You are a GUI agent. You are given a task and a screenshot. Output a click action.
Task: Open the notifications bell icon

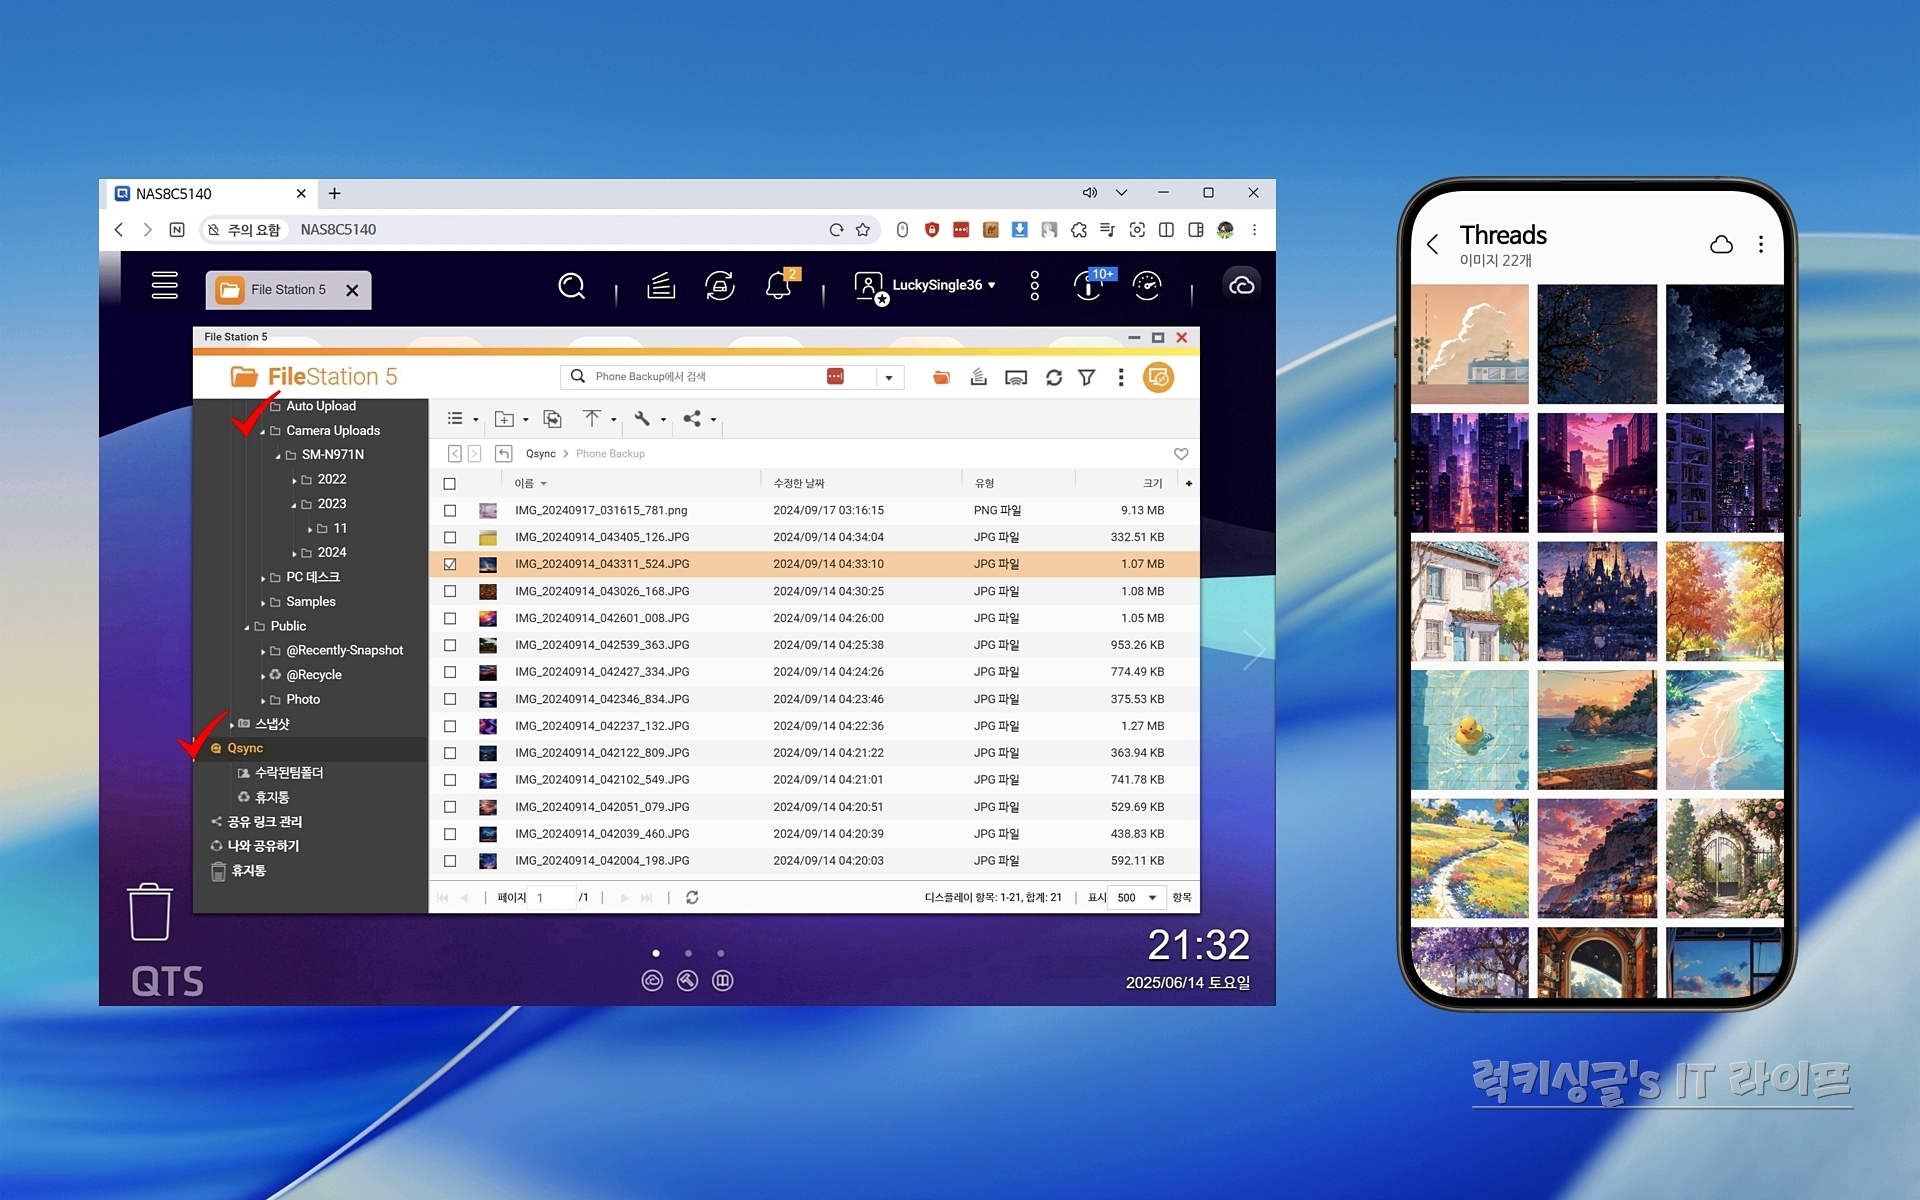tap(778, 287)
